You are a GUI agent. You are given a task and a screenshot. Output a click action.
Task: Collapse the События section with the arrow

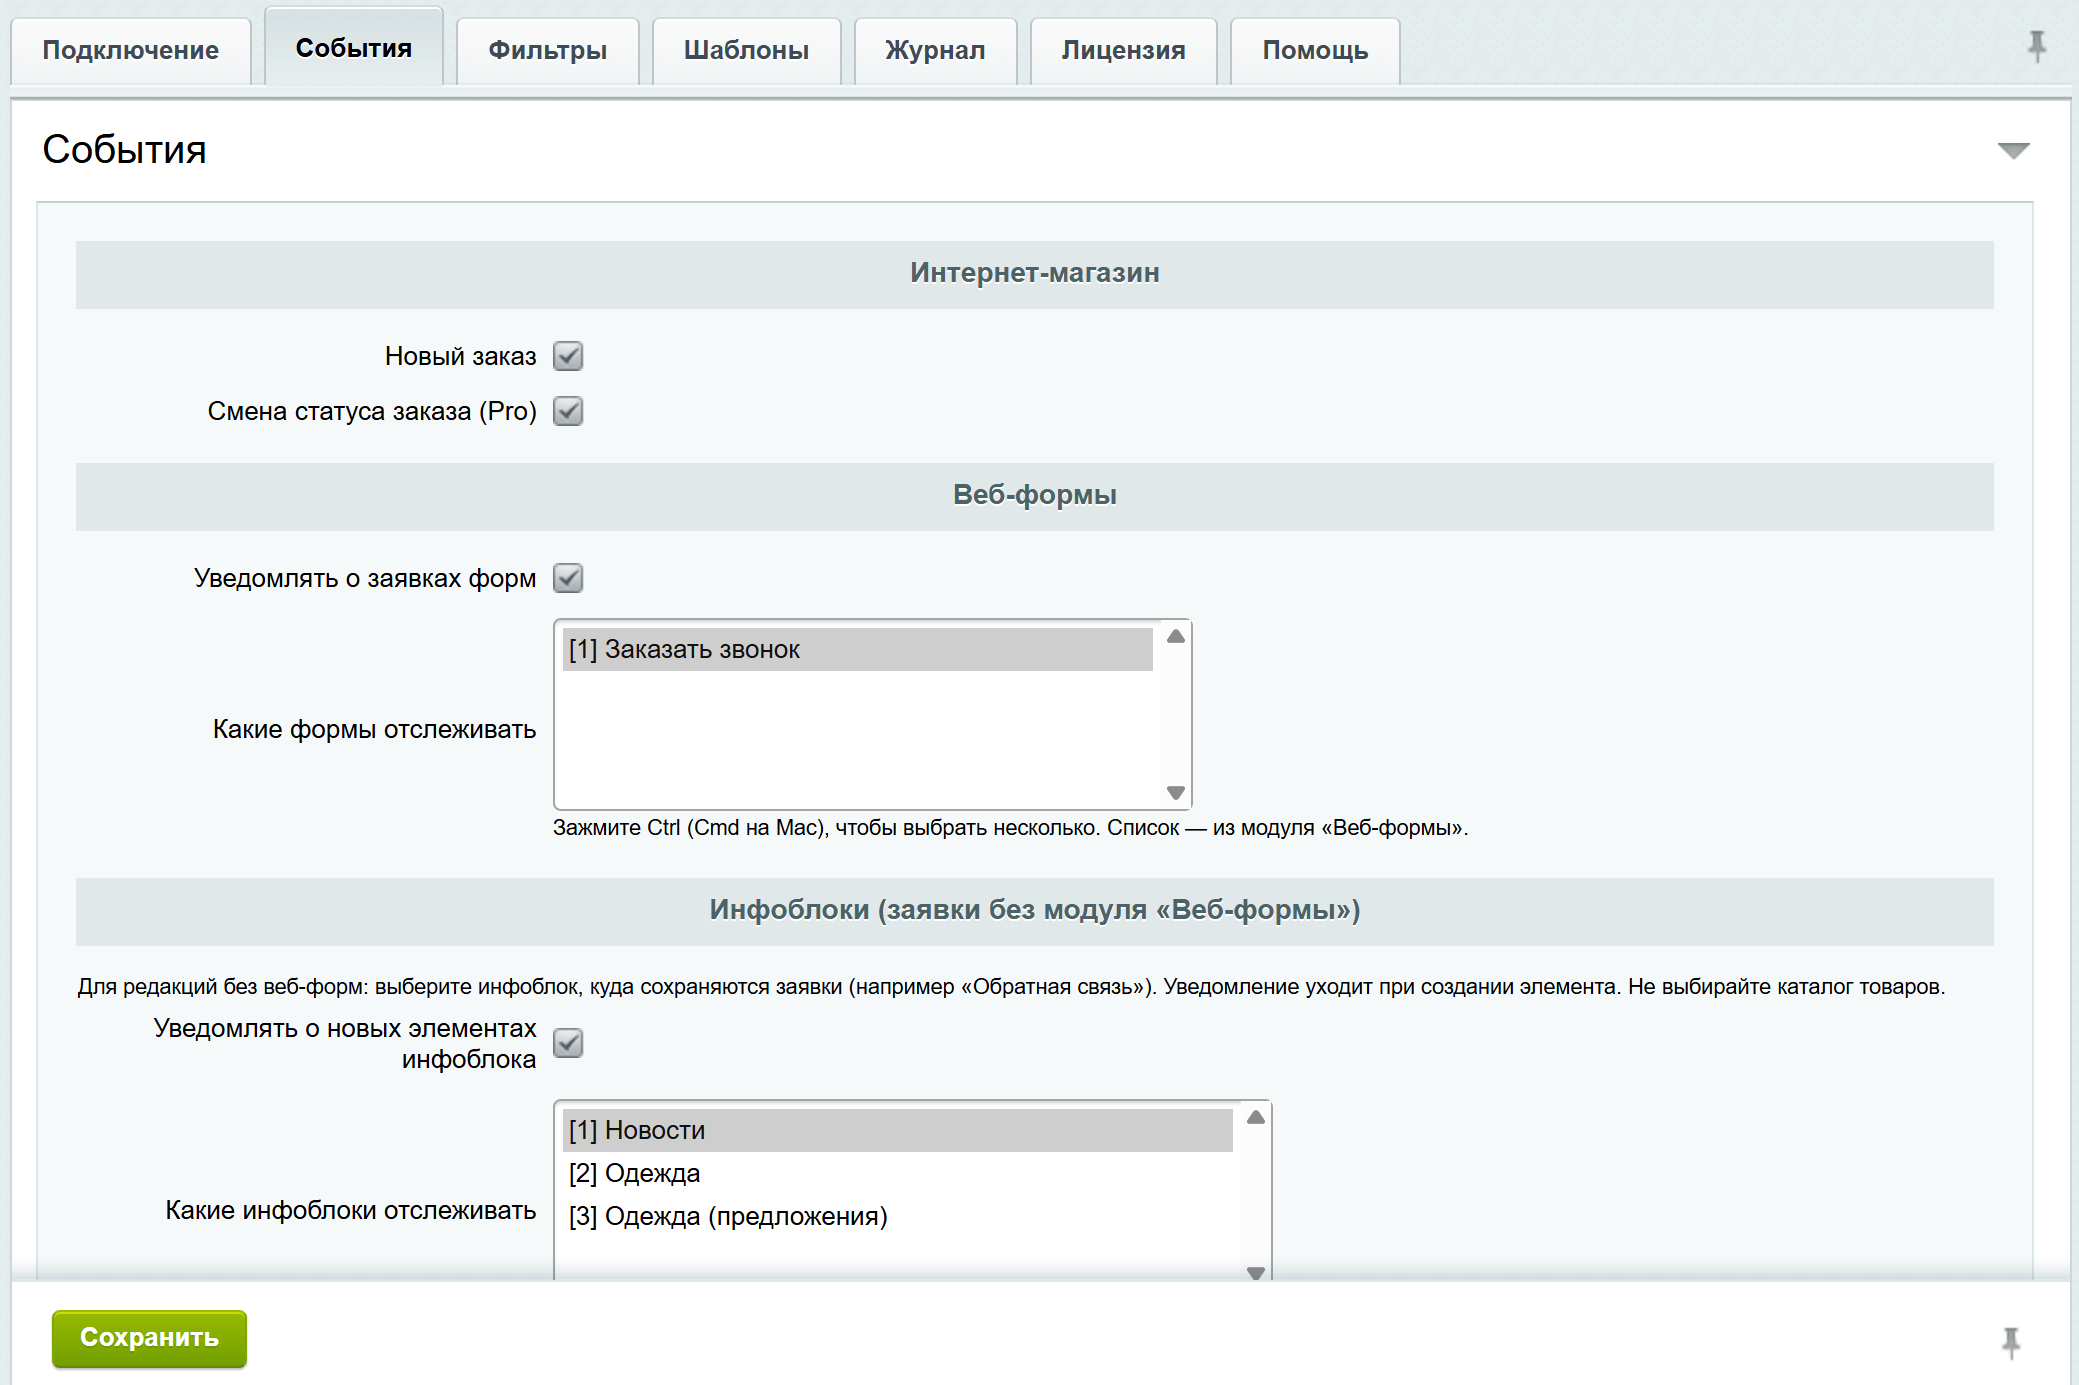tap(2013, 151)
